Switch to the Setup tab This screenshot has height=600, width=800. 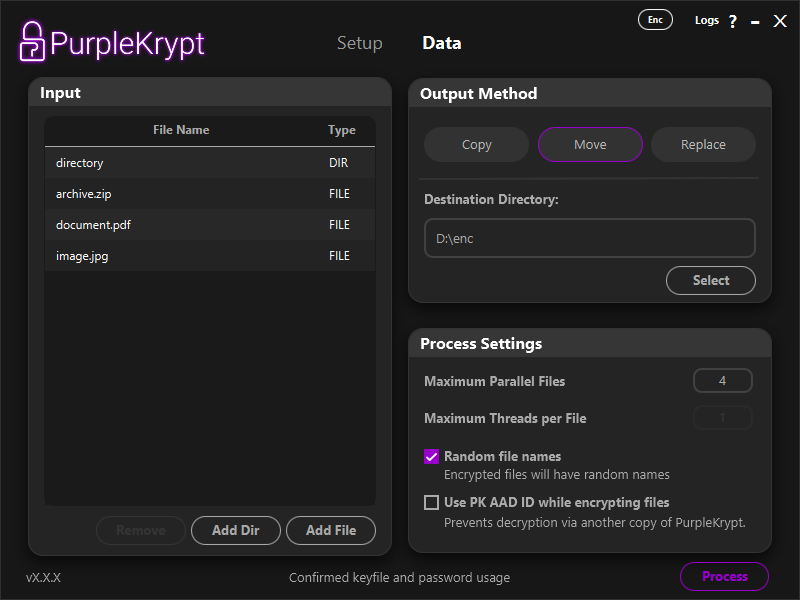pyautogui.click(x=359, y=43)
